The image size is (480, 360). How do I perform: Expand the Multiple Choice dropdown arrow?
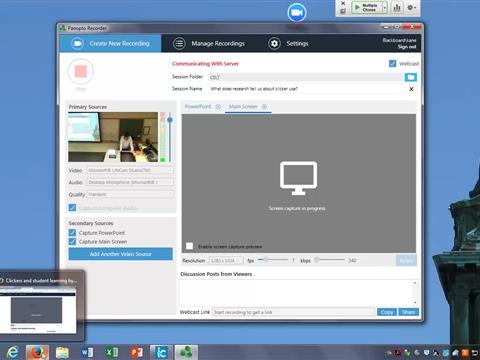385,8
